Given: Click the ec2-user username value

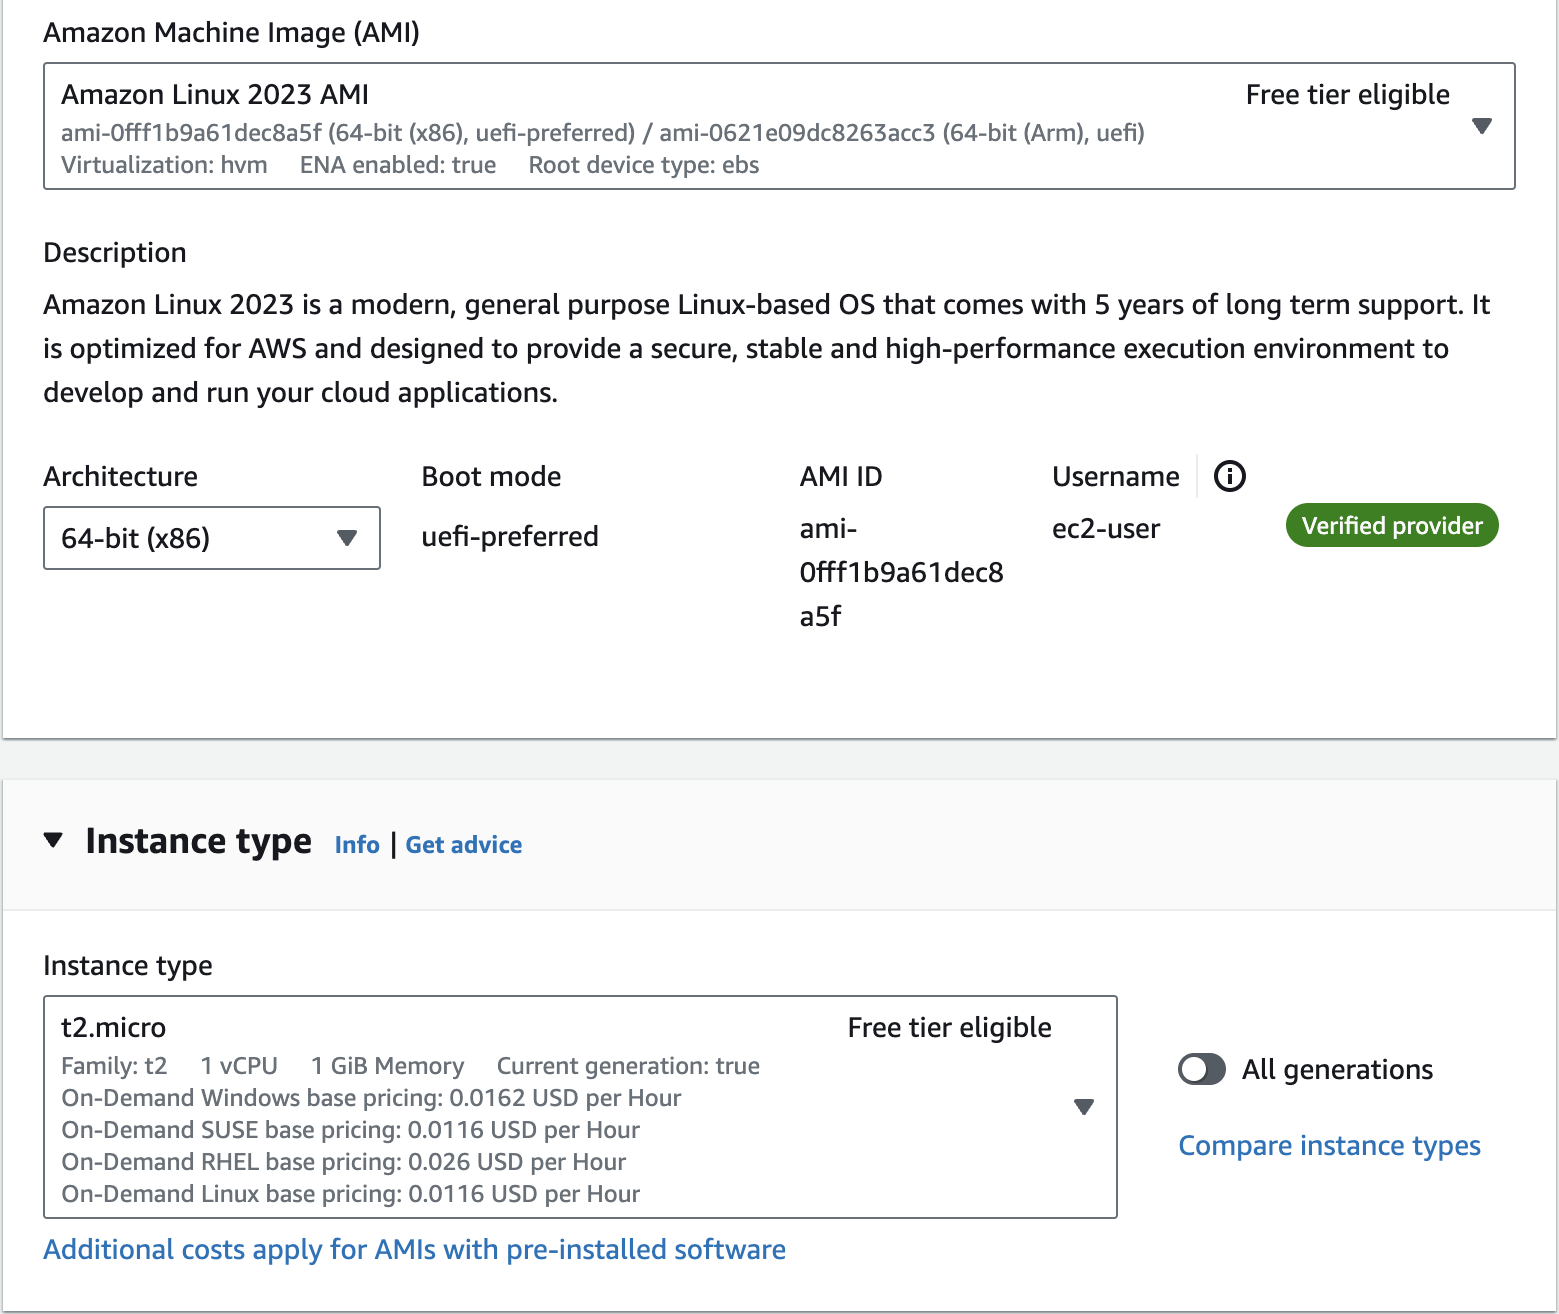Looking at the screenshot, I should 1106,529.
